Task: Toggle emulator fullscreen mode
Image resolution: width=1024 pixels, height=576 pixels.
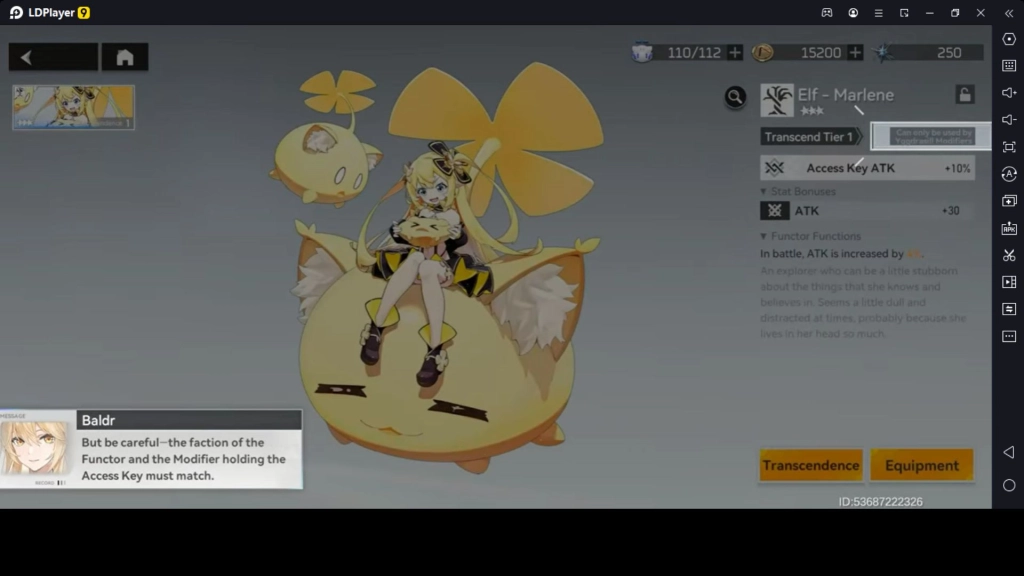Action: (1009, 147)
